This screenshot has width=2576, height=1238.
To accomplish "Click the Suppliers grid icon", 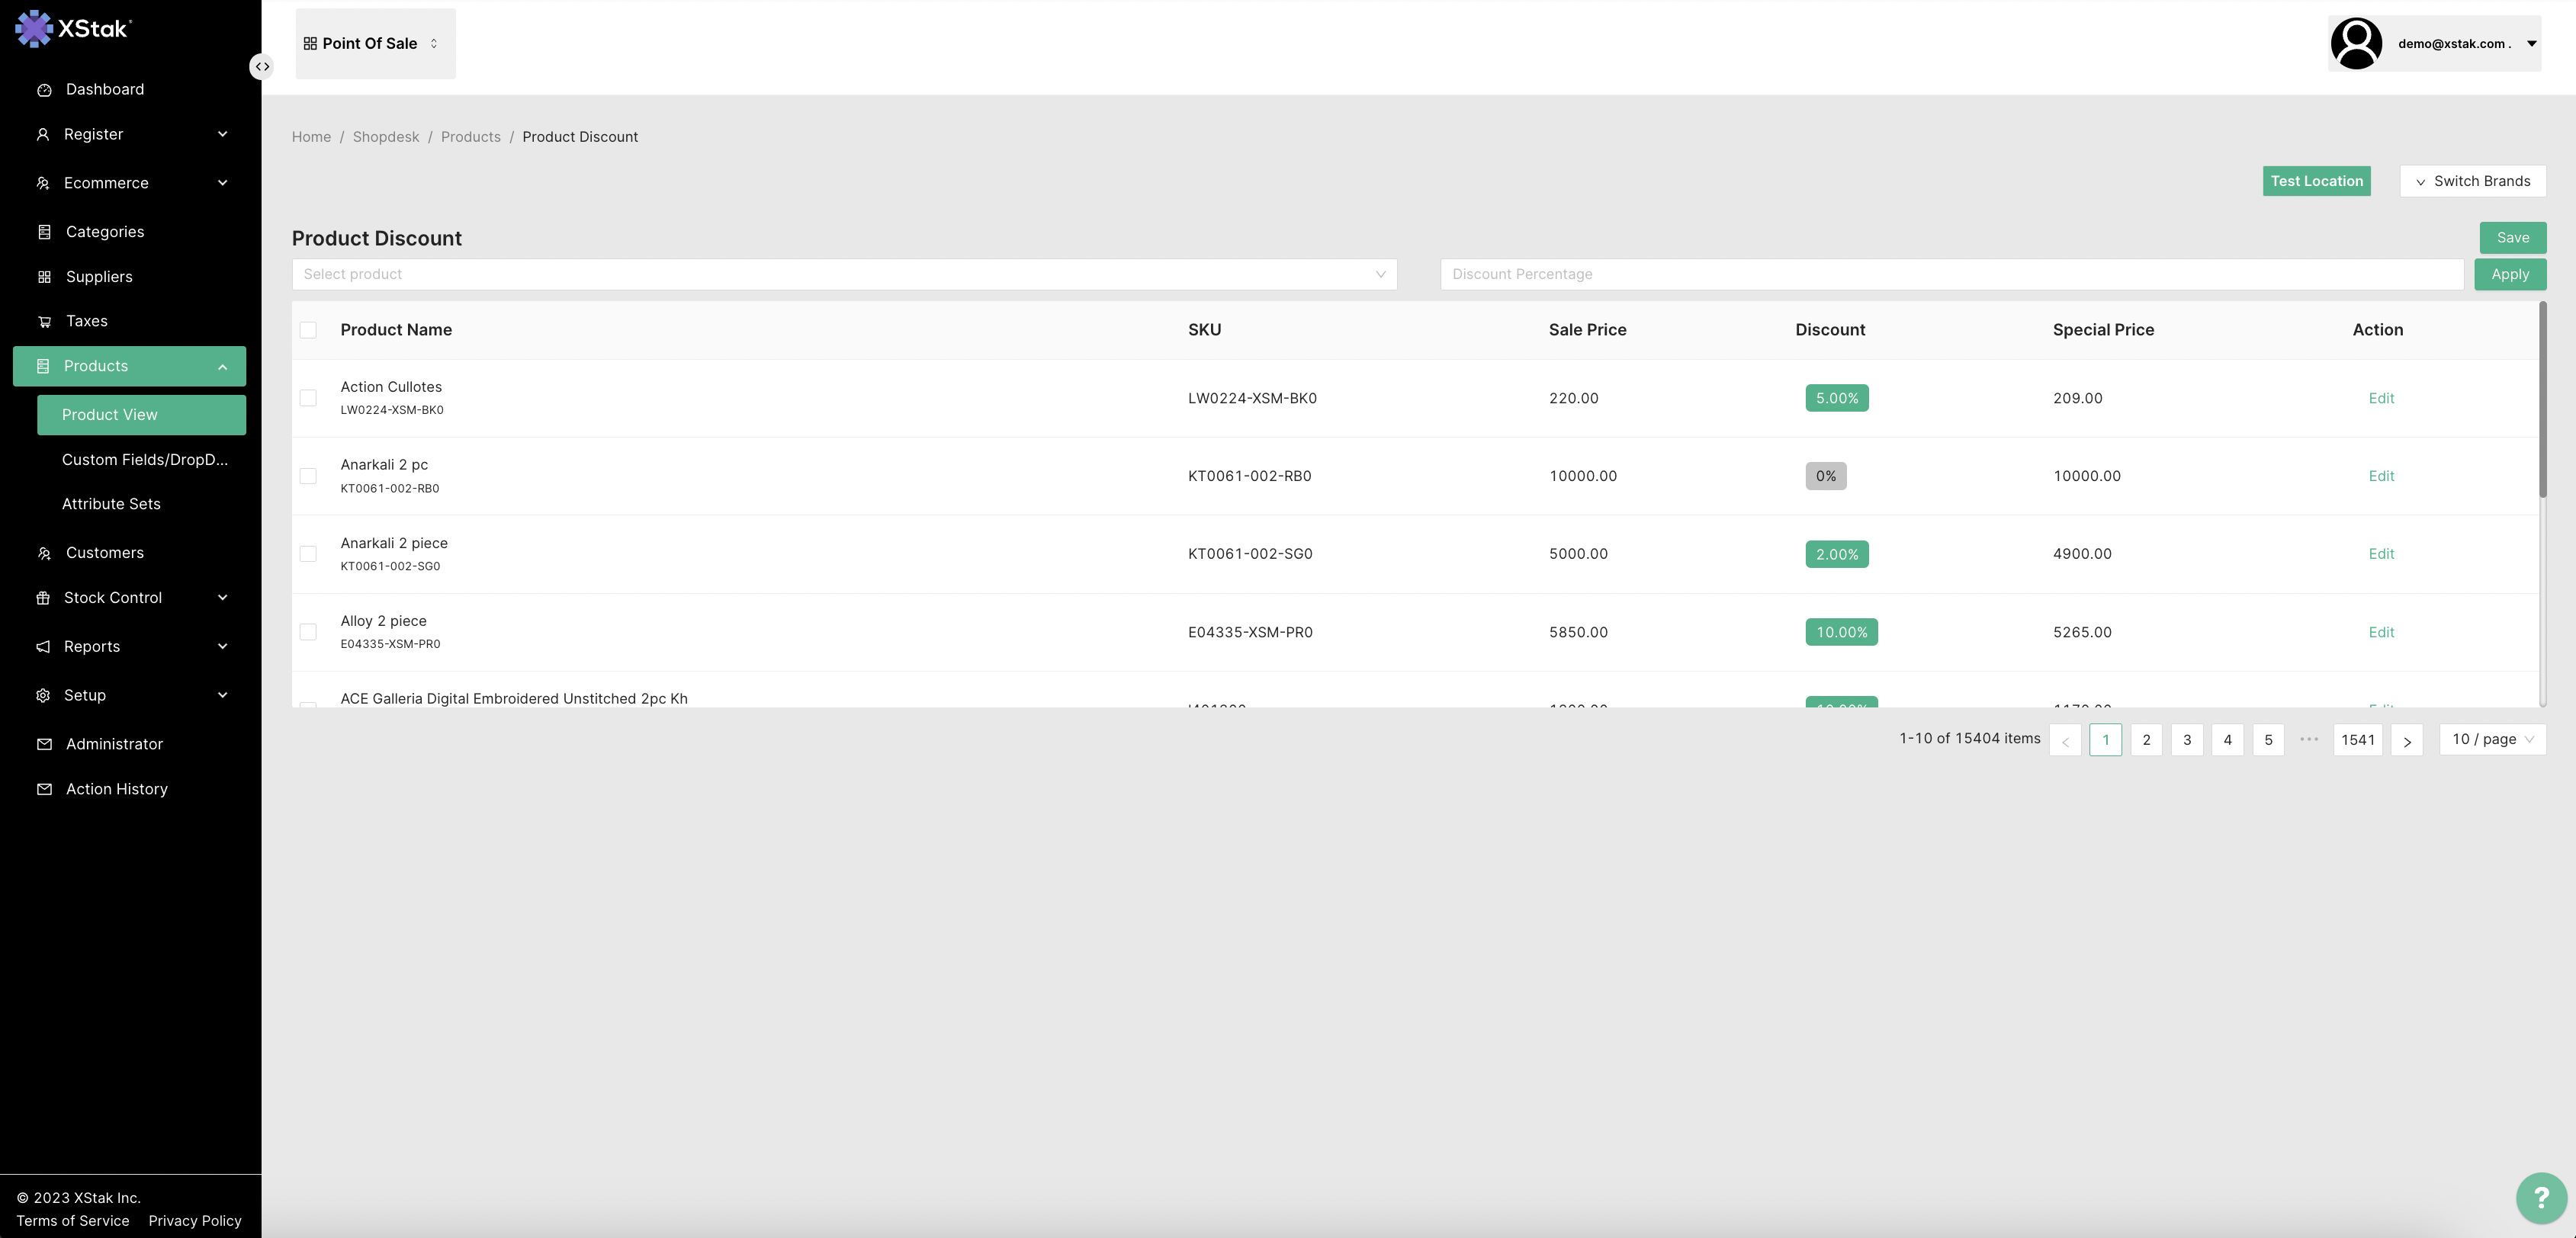I will pyautogui.click(x=44, y=277).
